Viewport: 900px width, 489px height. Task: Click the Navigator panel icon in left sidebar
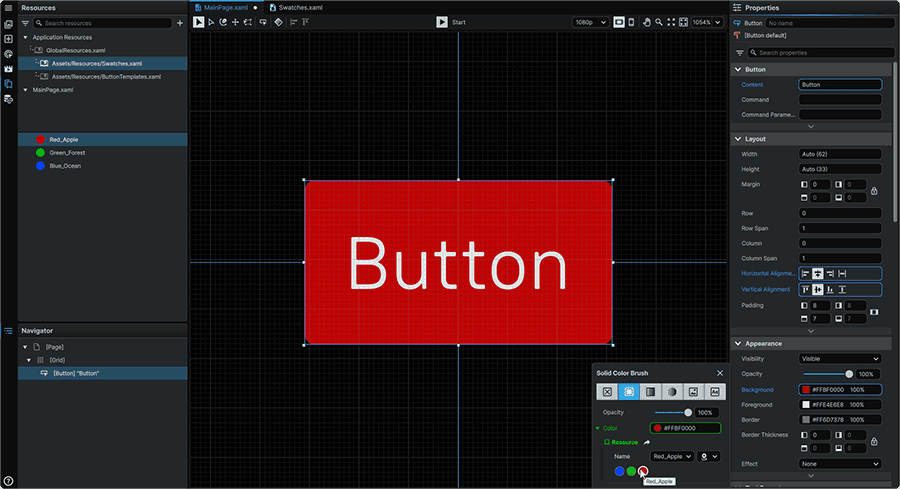click(x=8, y=331)
